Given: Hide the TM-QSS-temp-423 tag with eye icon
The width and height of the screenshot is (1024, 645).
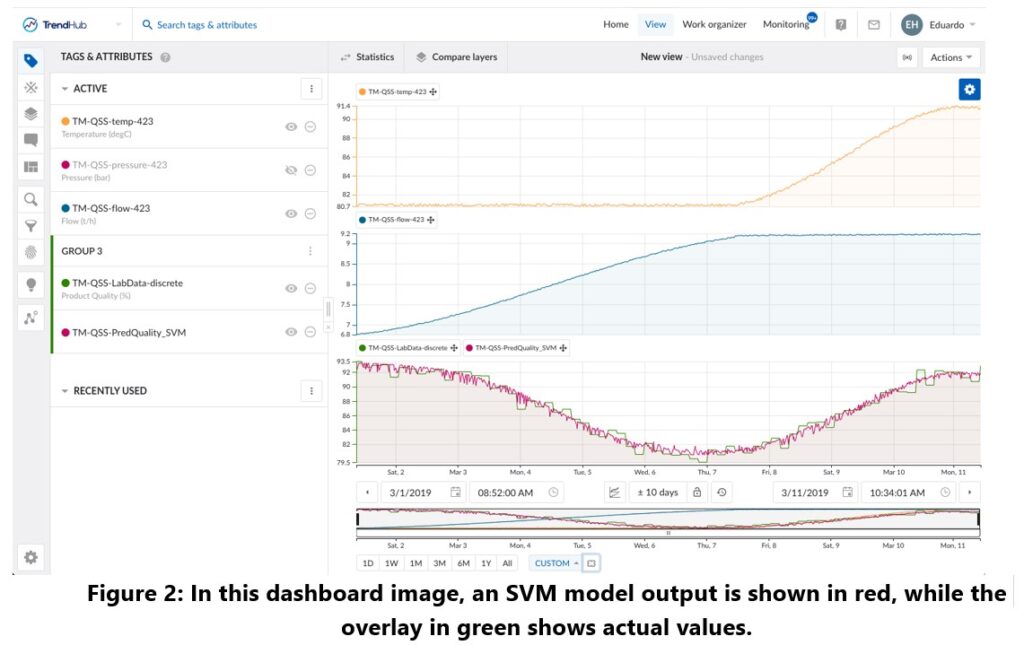Looking at the screenshot, I should click(x=291, y=127).
